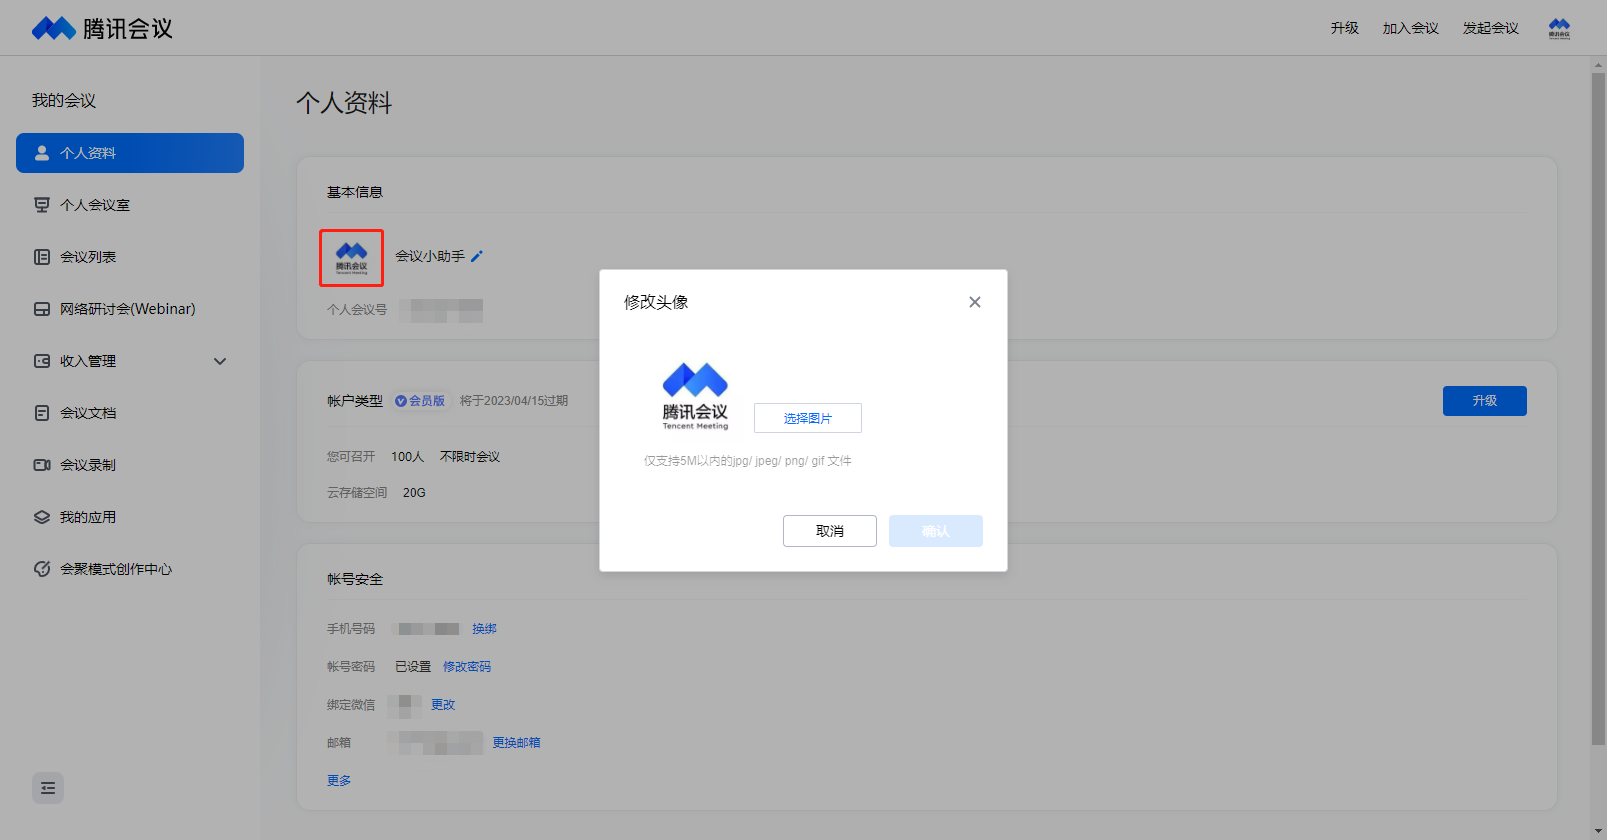The height and width of the screenshot is (840, 1607).
Task: Click the file format hint text in dialog
Action: (748, 461)
